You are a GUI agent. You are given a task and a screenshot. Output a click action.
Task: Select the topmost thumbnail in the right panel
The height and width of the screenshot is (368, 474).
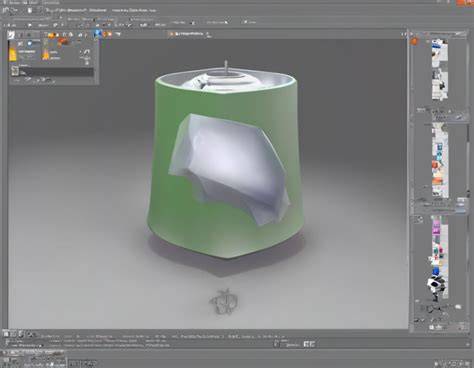[440, 53]
